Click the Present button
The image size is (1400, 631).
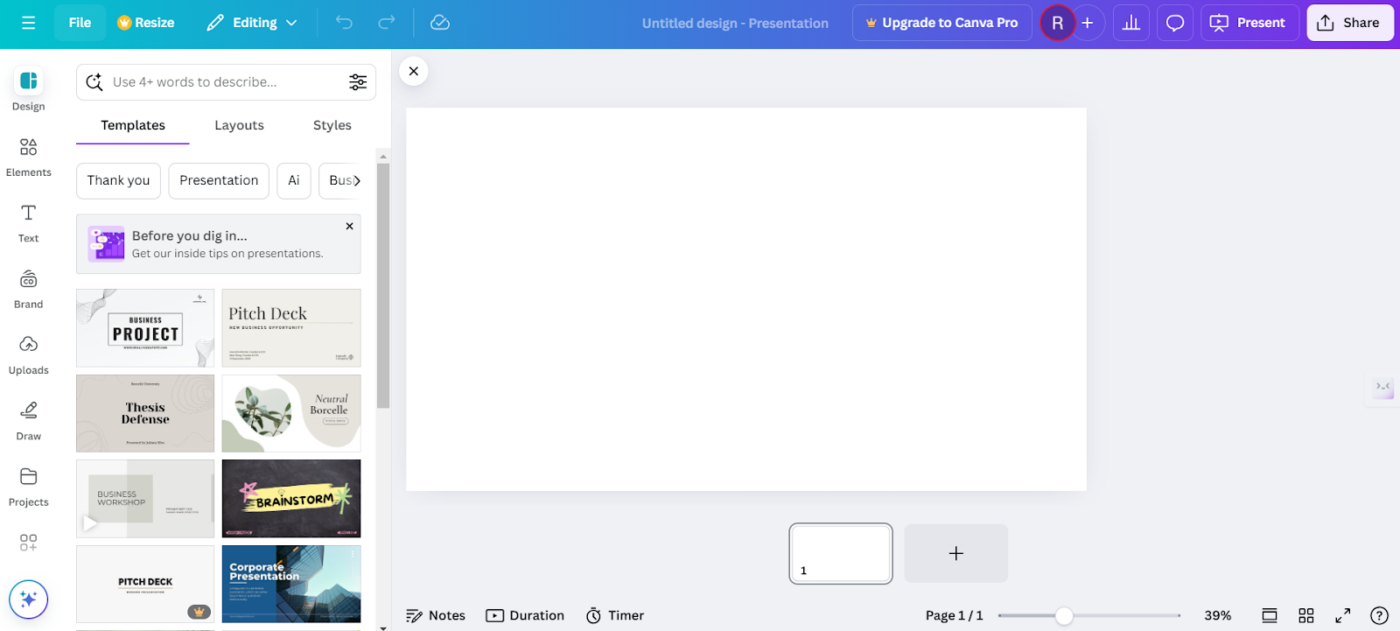(1249, 23)
